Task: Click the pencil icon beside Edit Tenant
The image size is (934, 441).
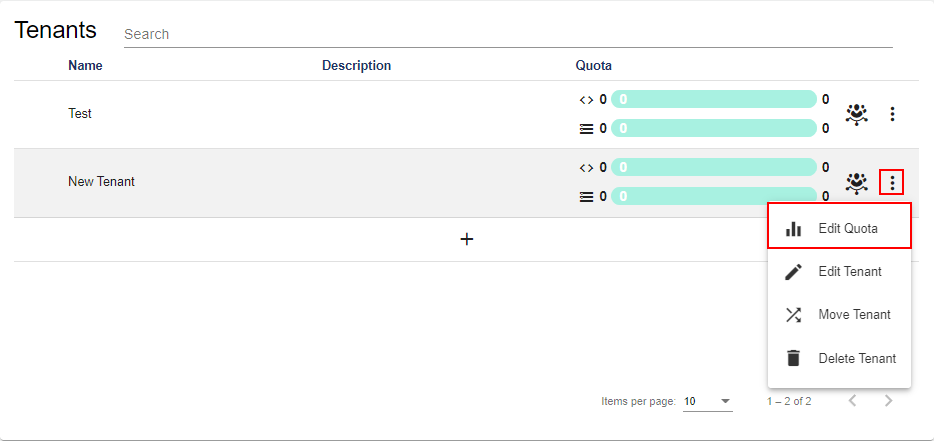Action: (793, 272)
